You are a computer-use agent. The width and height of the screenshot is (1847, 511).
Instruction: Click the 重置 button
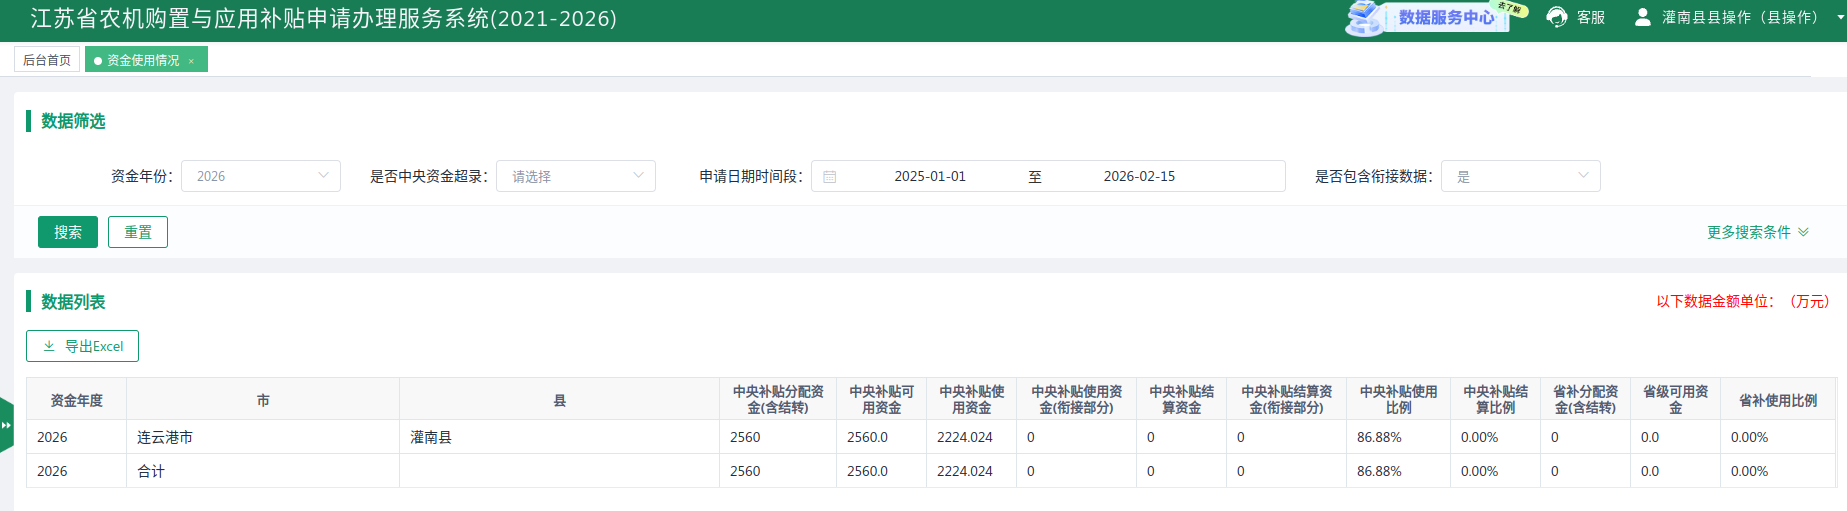click(138, 232)
